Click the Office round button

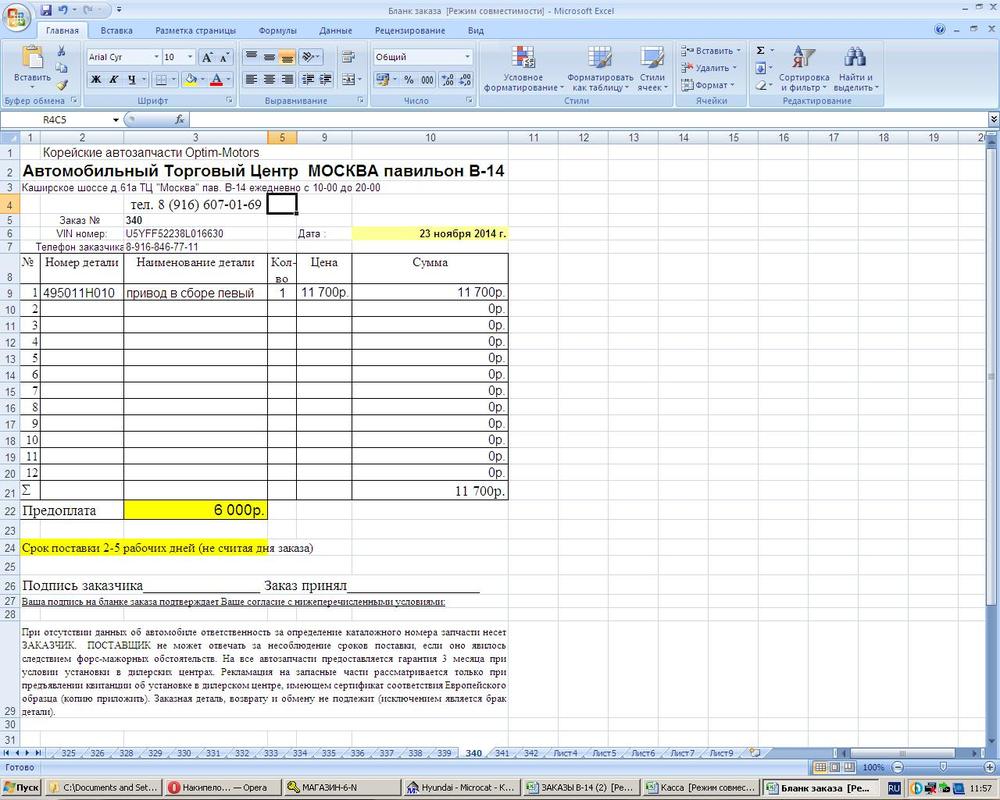click(17, 18)
